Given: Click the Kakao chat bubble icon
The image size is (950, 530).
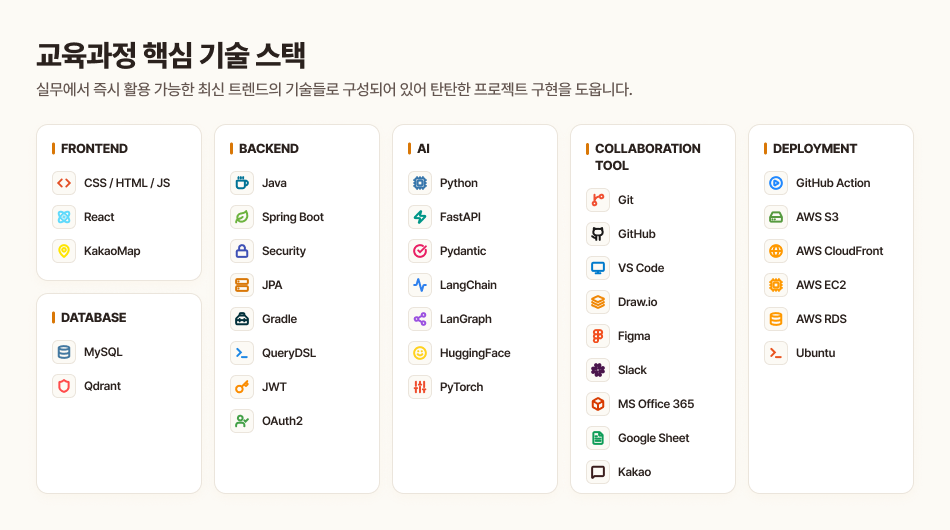Looking at the screenshot, I should 598,472.
